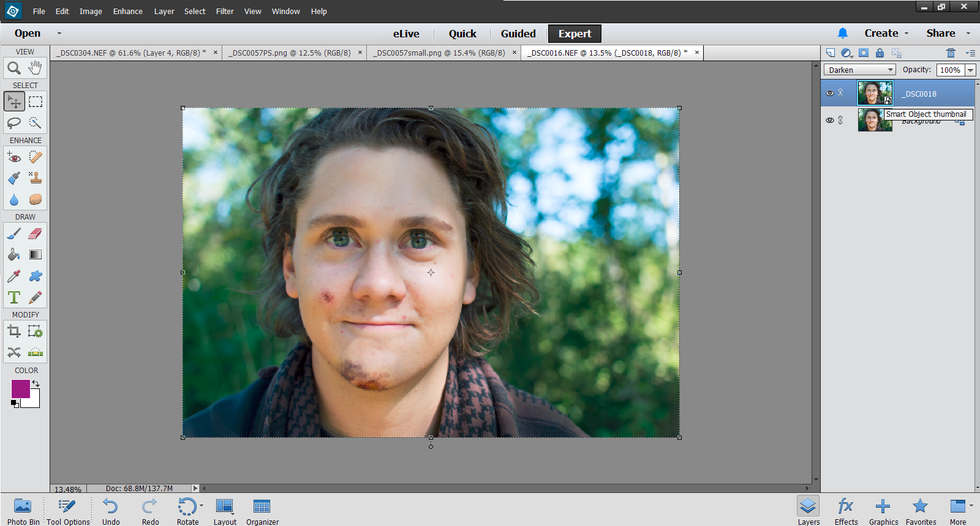The width and height of the screenshot is (980, 526).
Task: Click the Paint Bucket tool
Action: click(x=14, y=254)
